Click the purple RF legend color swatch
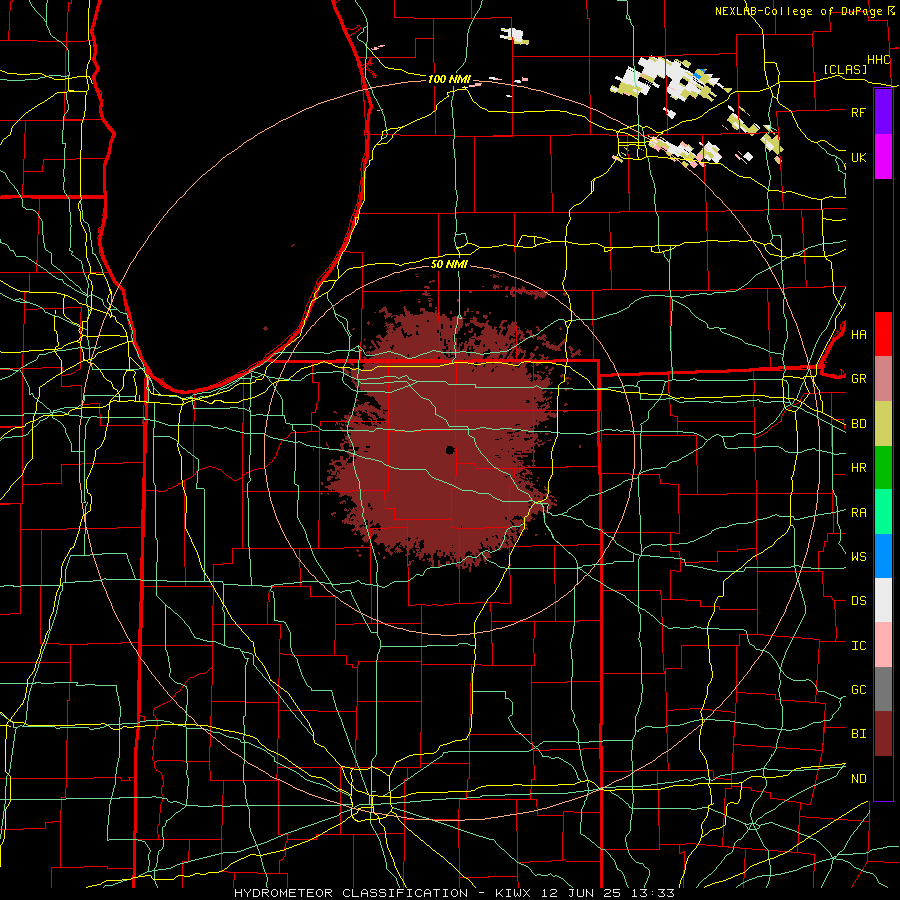This screenshot has width=900, height=900. pyautogui.click(x=883, y=112)
